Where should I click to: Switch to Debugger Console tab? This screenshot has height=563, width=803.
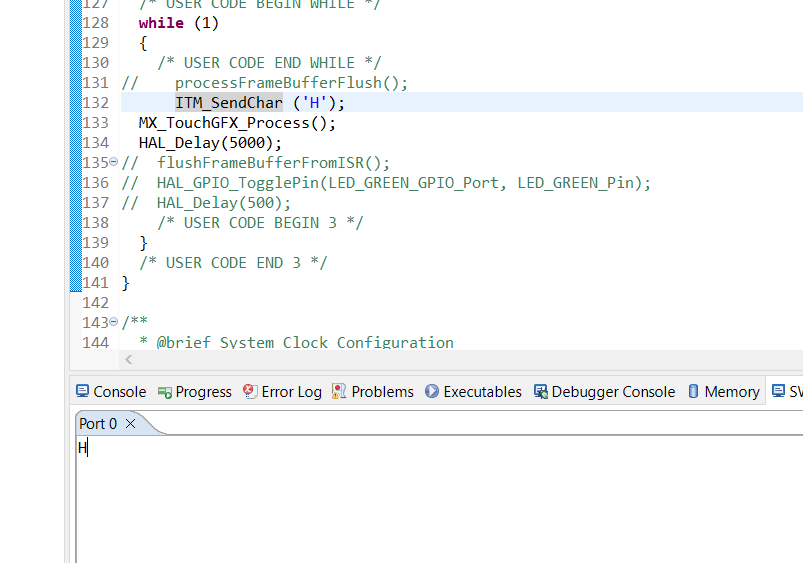604,392
